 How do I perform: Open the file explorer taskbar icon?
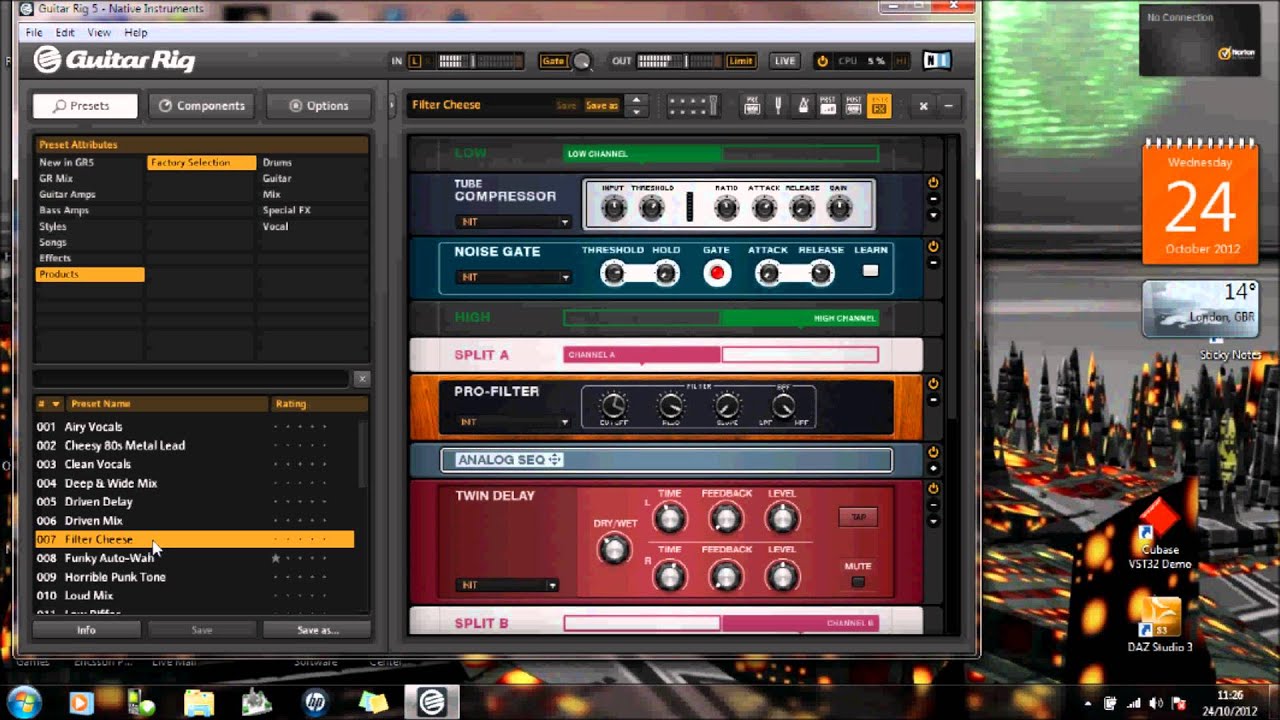click(x=198, y=703)
